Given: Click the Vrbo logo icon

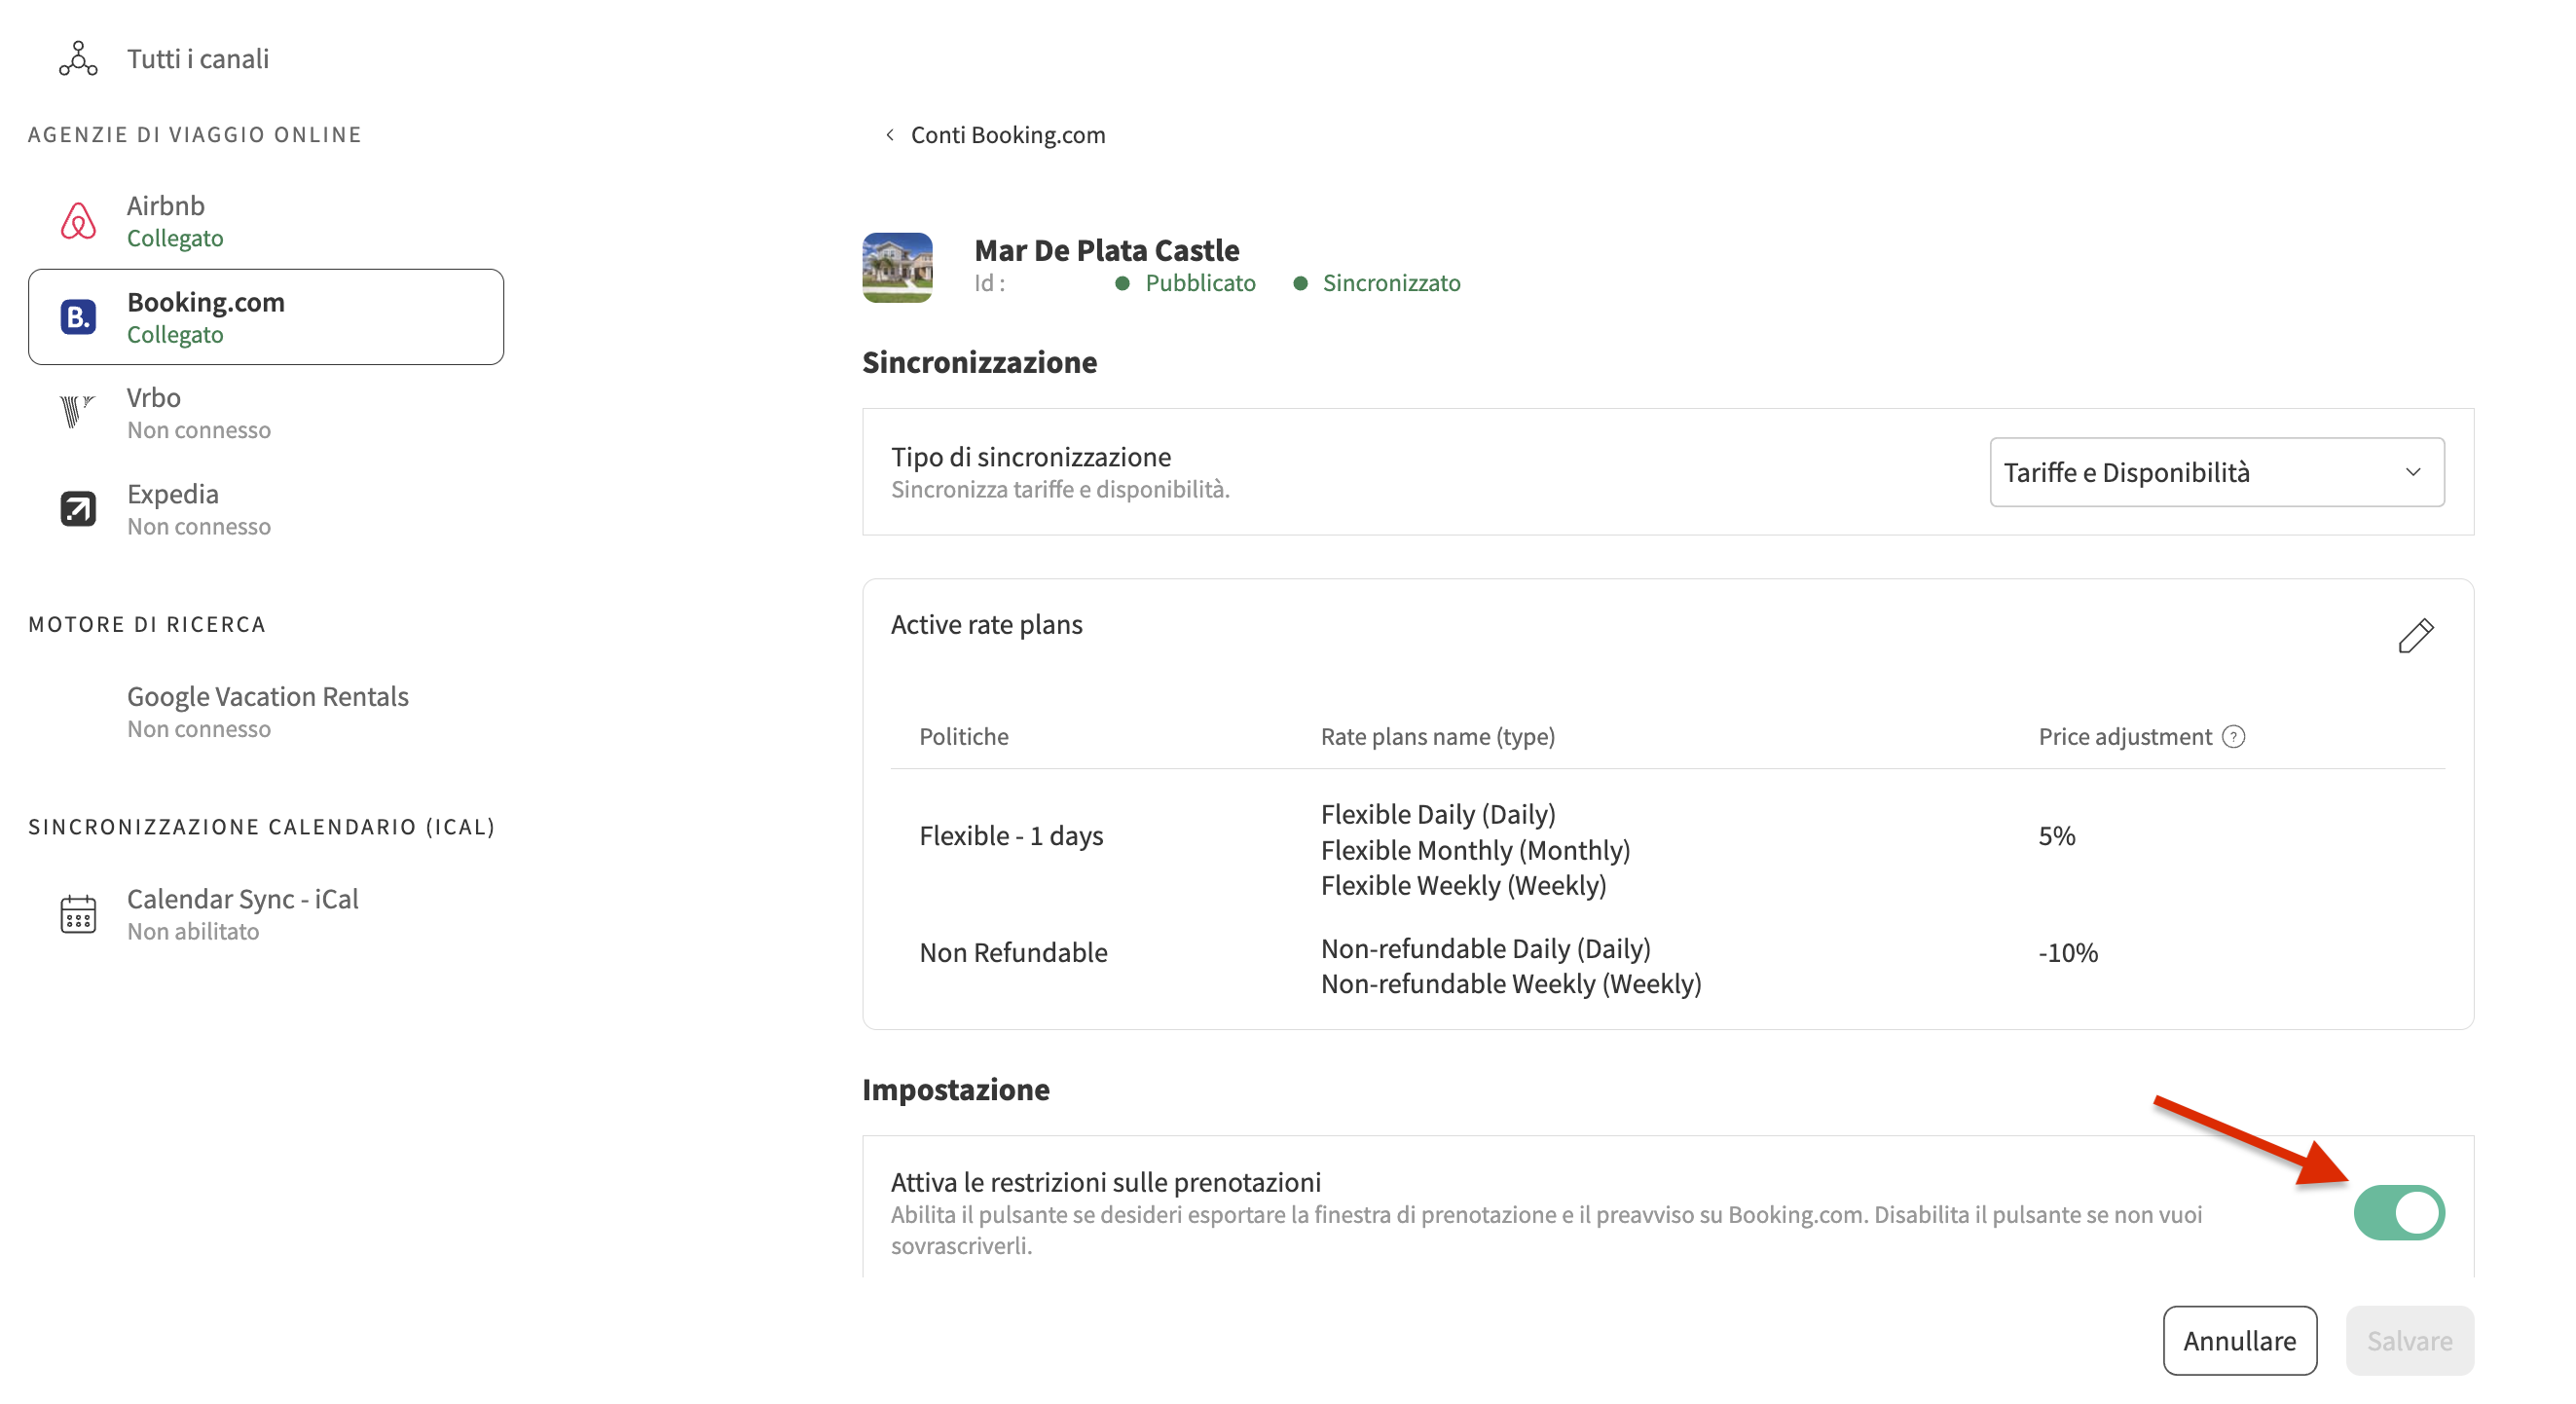Looking at the screenshot, I should [x=76, y=412].
